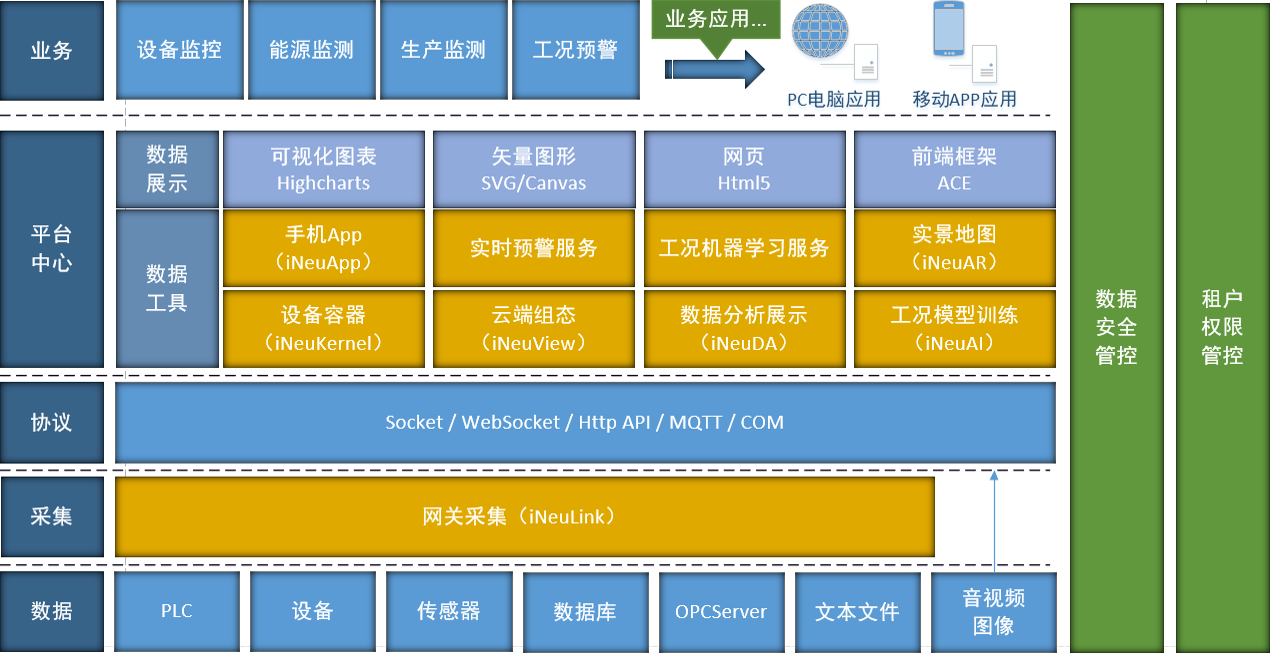Click the PC电脑应用 label
This screenshot has width=1270, height=654.
click(834, 99)
